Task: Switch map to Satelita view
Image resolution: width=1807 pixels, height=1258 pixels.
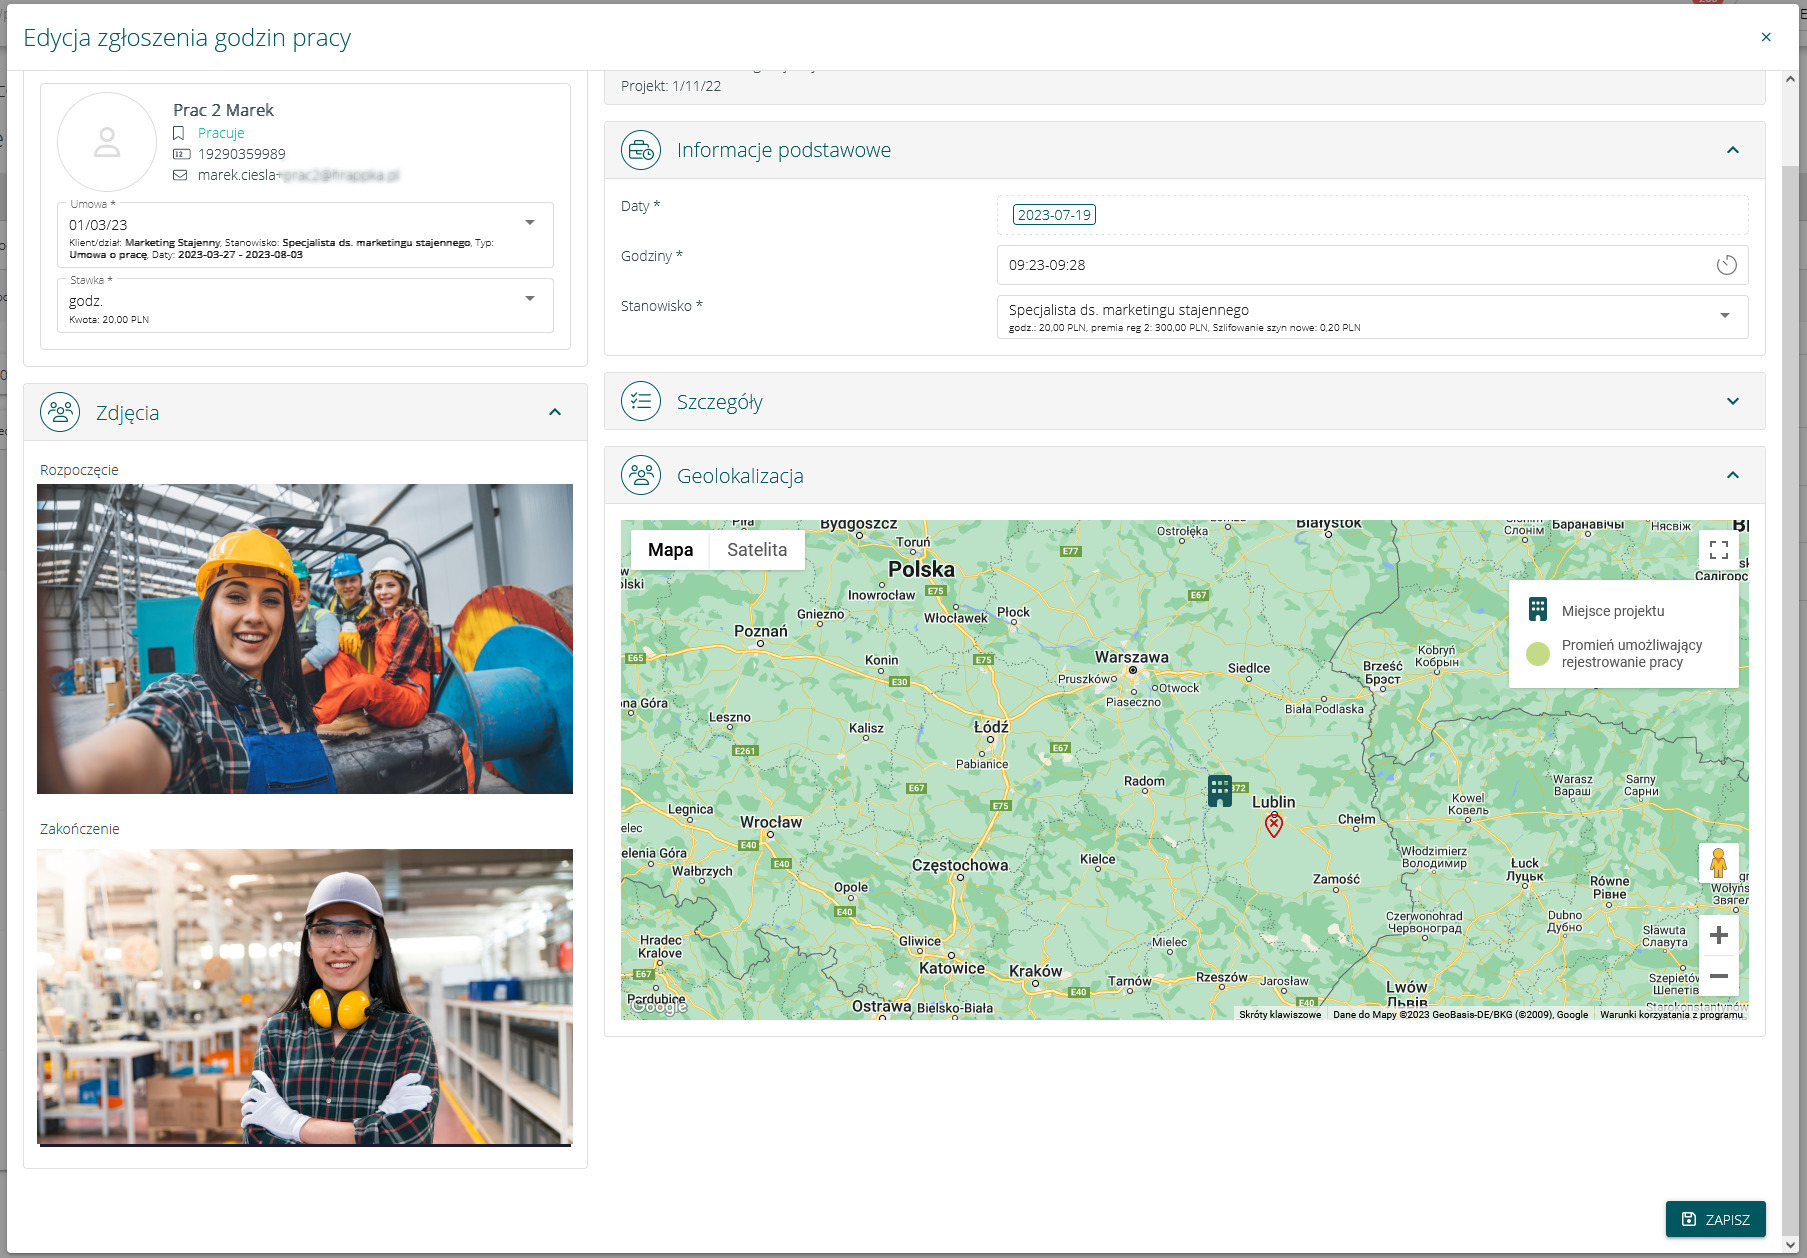Action: click(756, 550)
